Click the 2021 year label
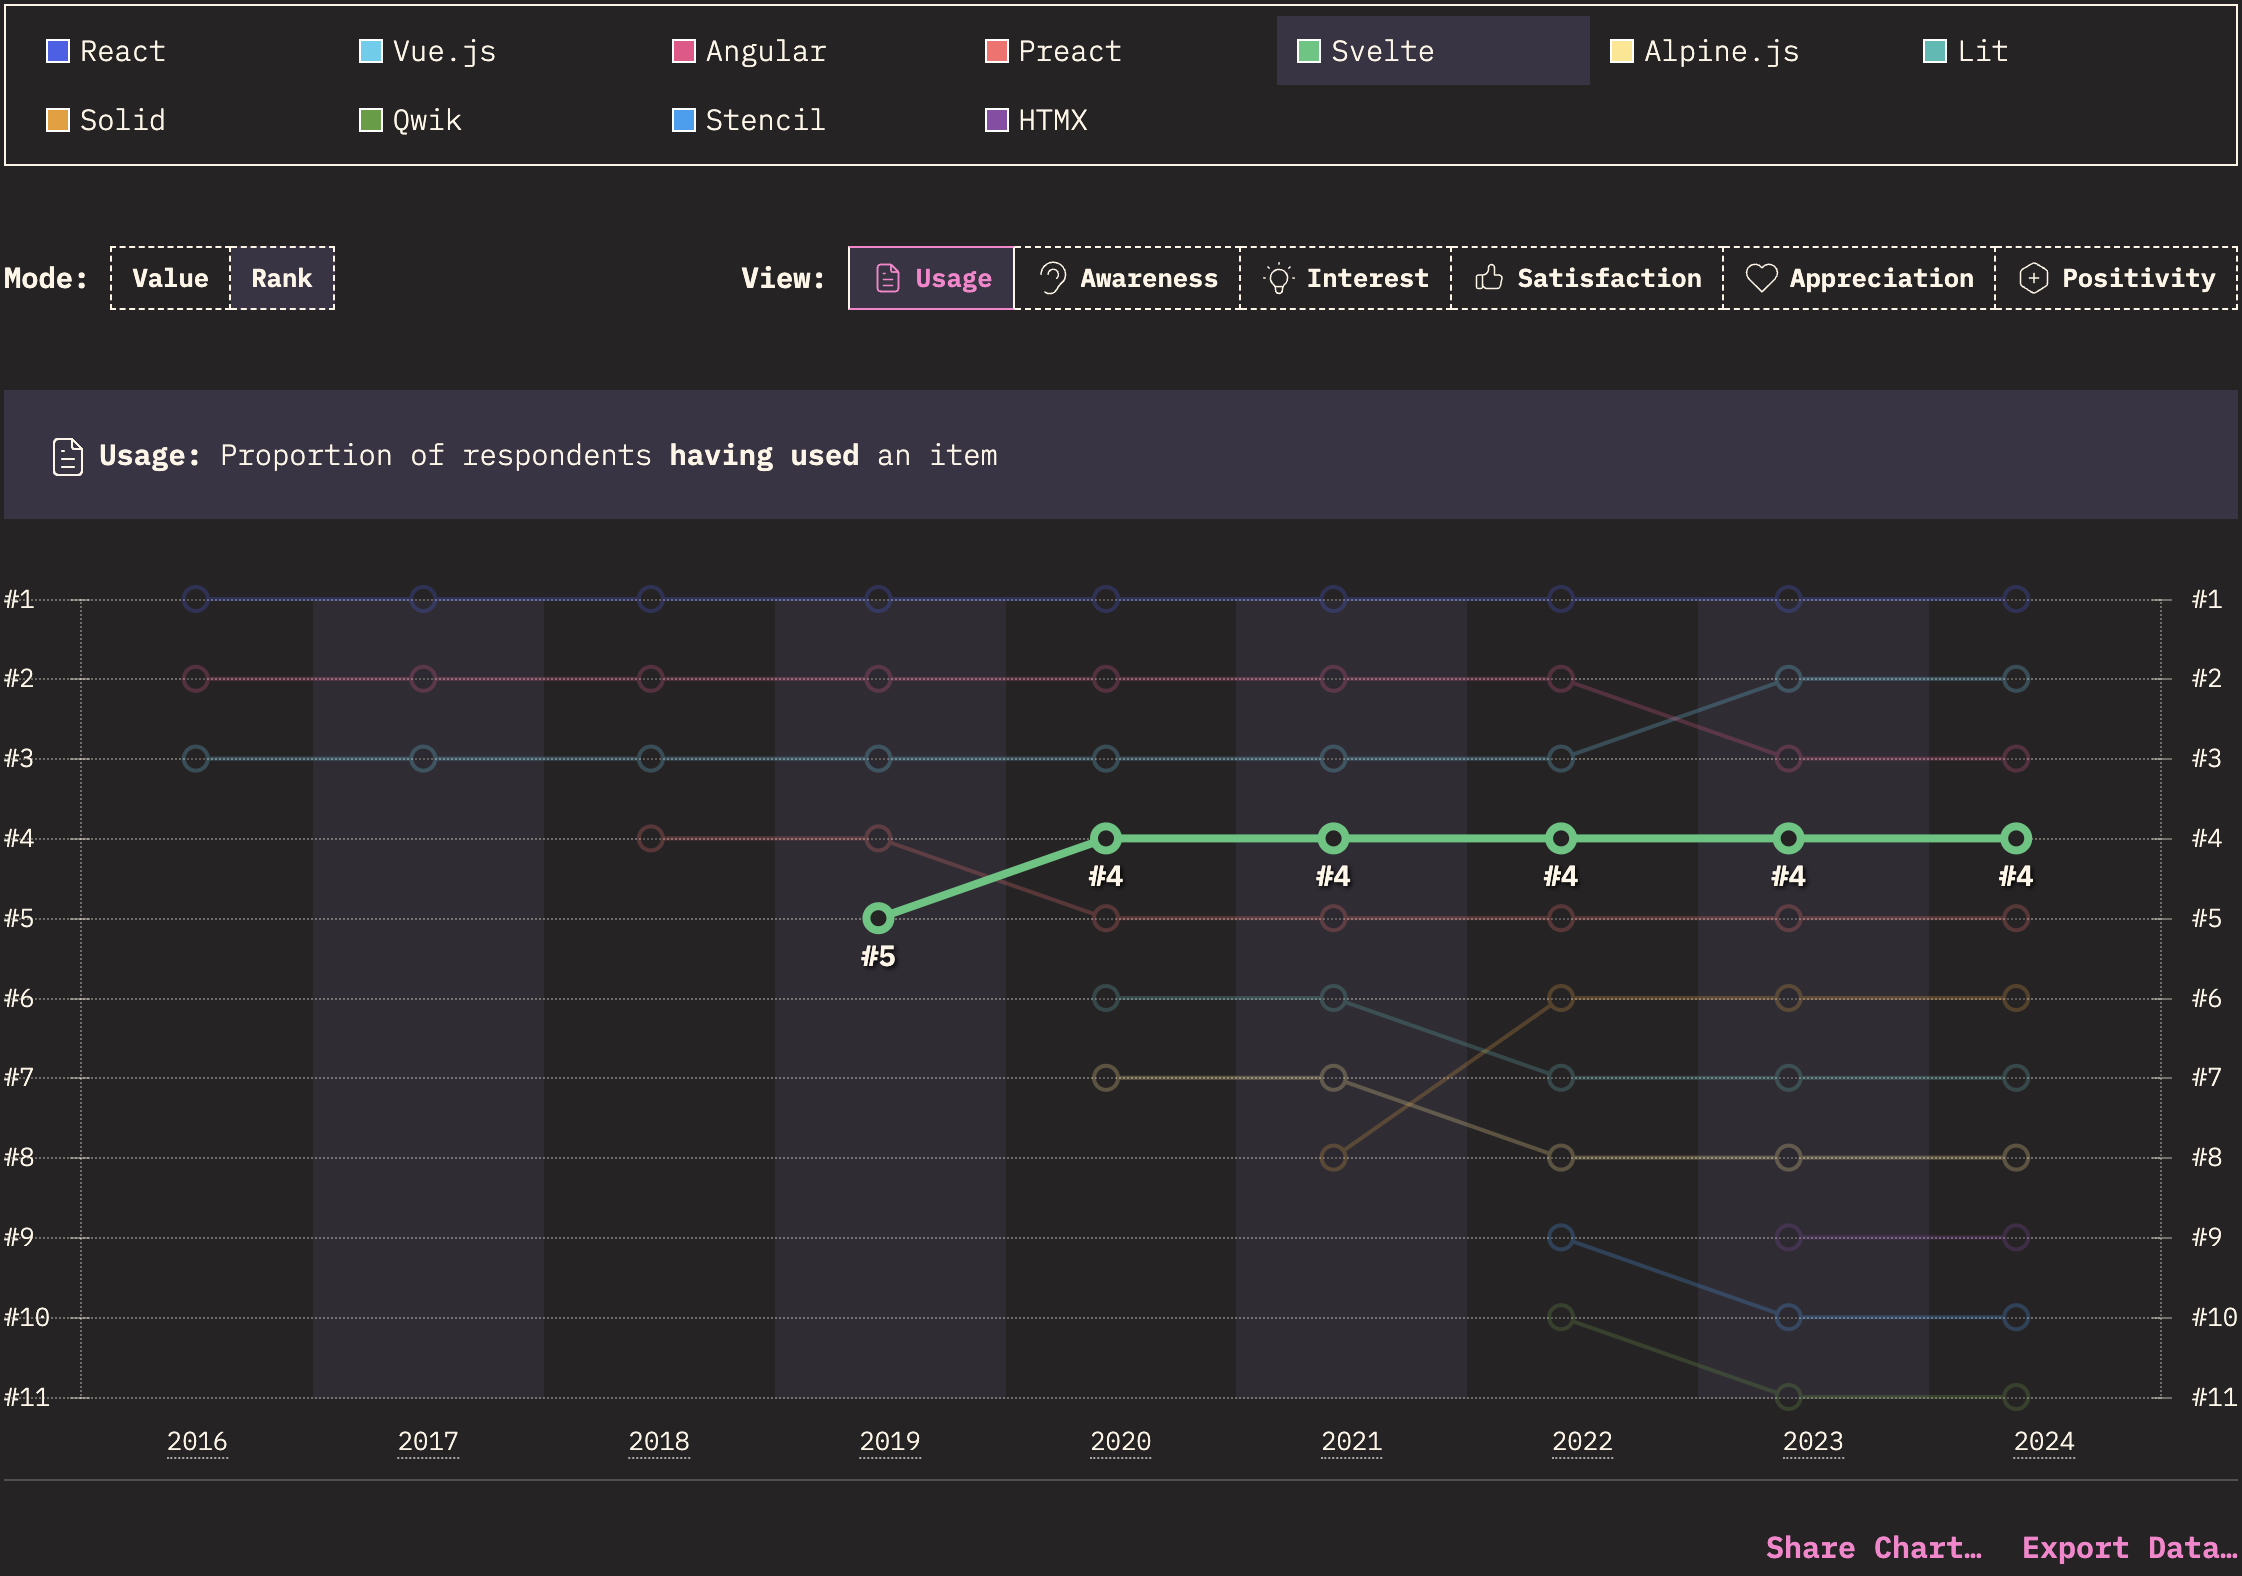The image size is (2242, 1576). click(1351, 1441)
